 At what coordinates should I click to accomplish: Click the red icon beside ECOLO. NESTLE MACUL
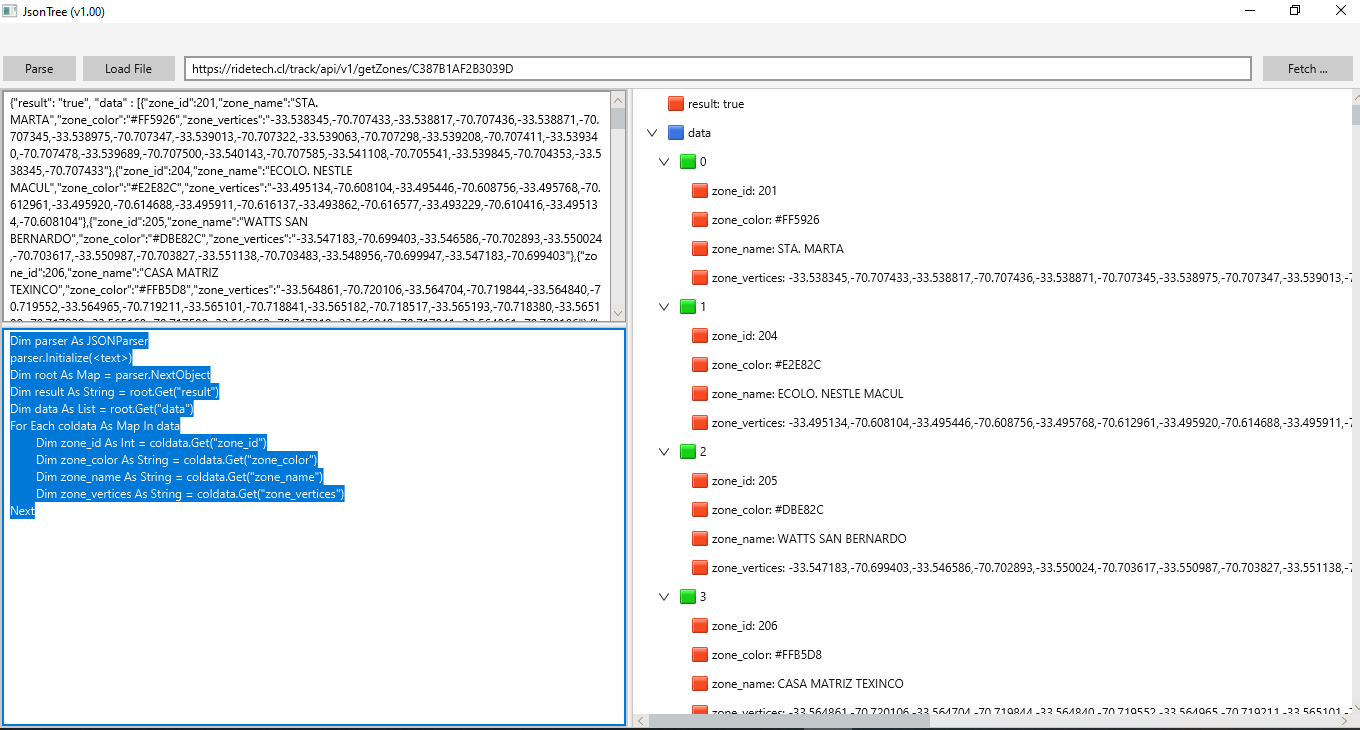(x=700, y=394)
